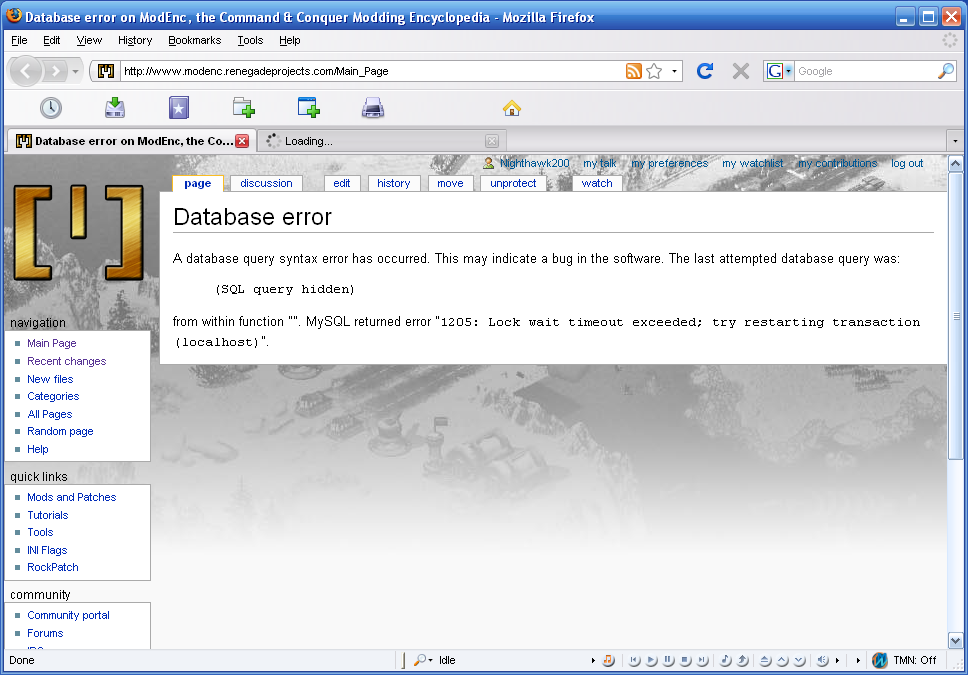Screen dimensions: 968x675
Task: Click the page vertical scrollbar thumb
Action: click(955, 316)
